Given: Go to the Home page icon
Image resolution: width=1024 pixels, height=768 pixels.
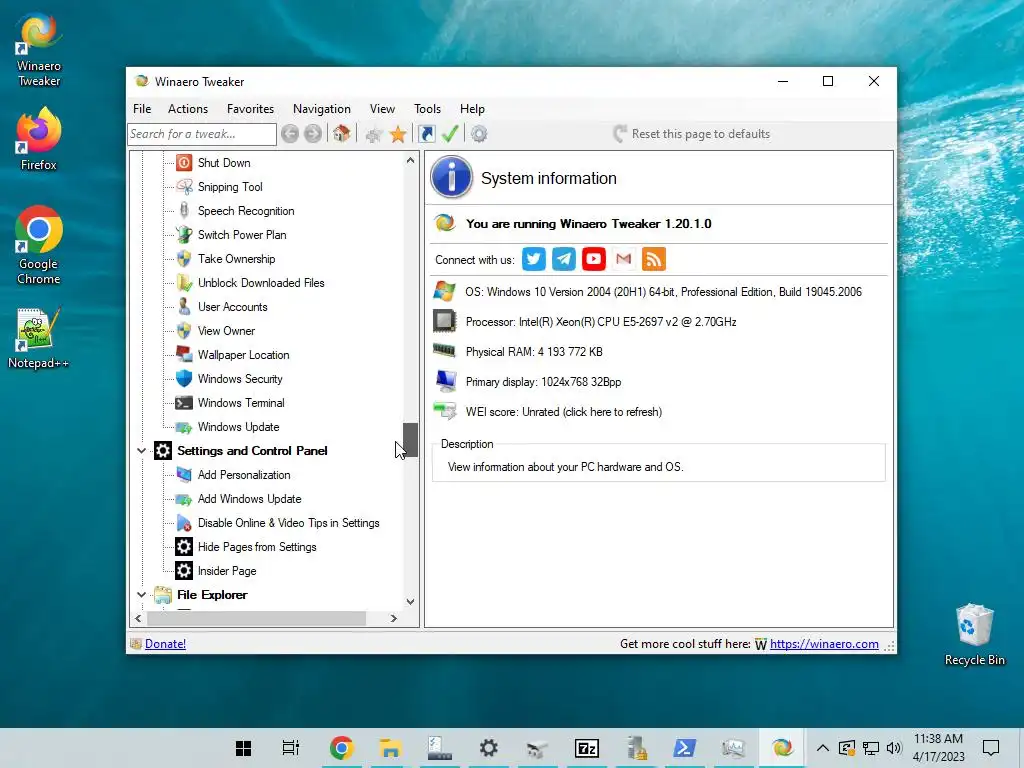Looking at the screenshot, I should pos(341,134).
